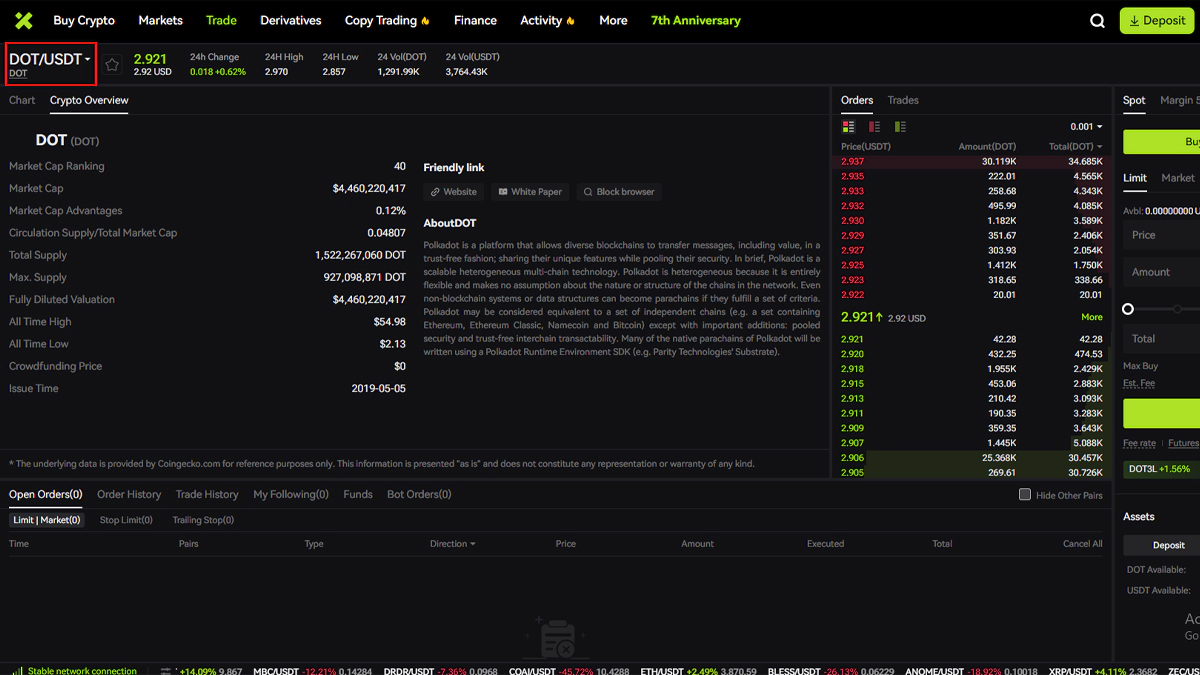Expand the 0.001 price precision dropdown

click(x=1086, y=127)
